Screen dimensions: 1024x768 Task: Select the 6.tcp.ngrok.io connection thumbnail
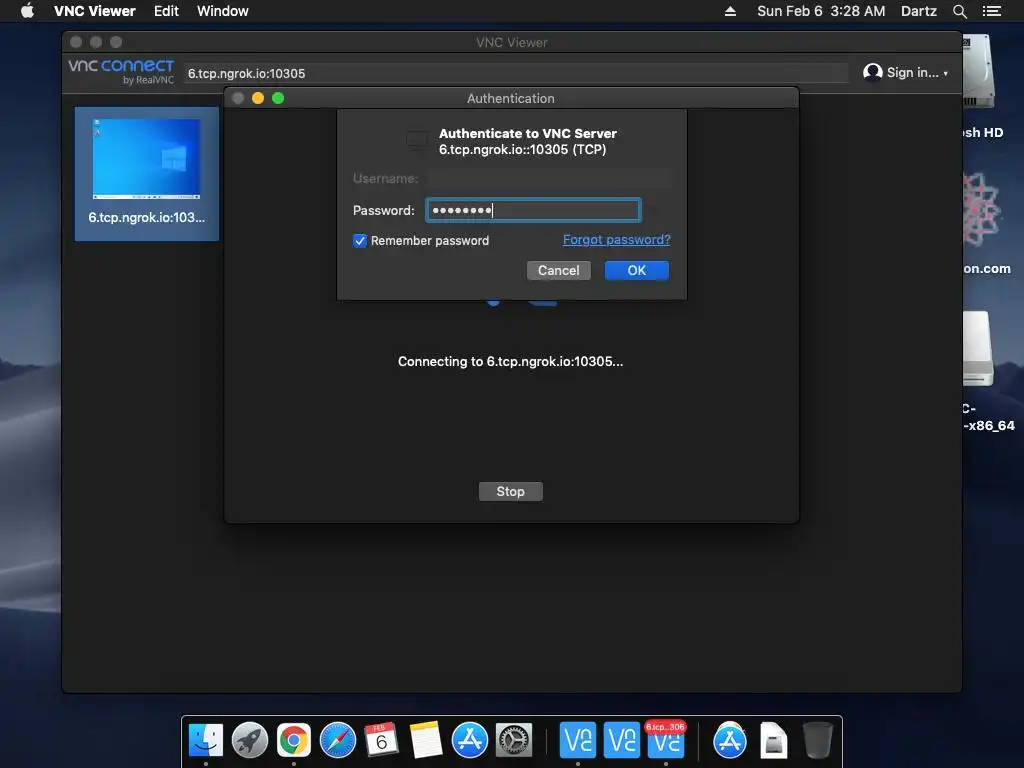coord(146,174)
